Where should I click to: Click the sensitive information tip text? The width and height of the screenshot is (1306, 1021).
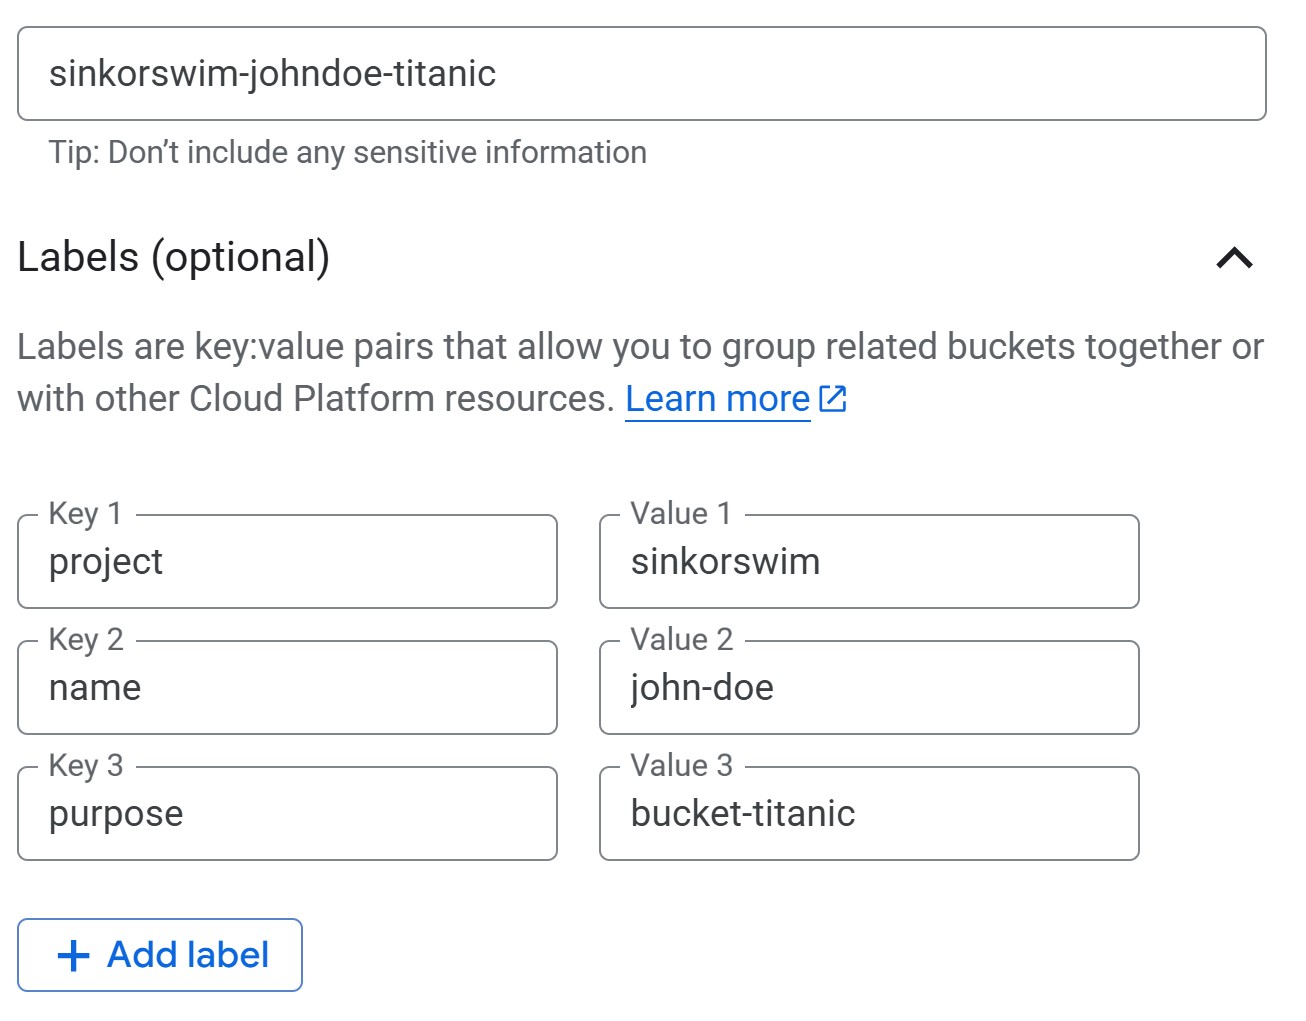point(347,153)
